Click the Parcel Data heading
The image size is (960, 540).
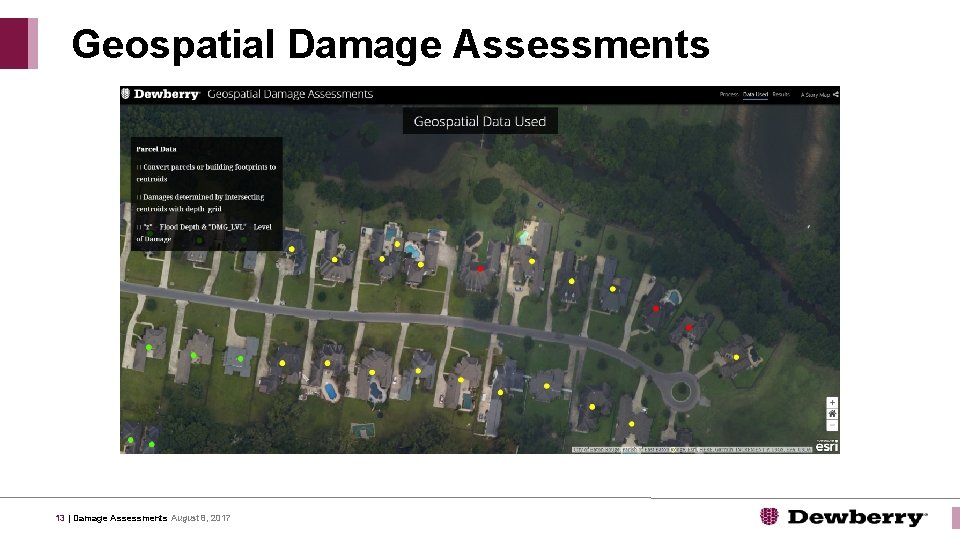156,149
